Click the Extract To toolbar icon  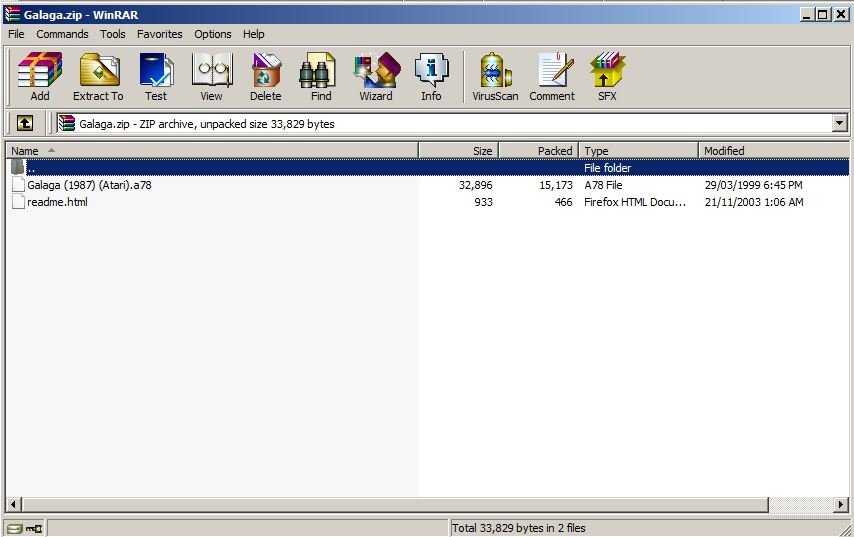(x=99, y=77)
